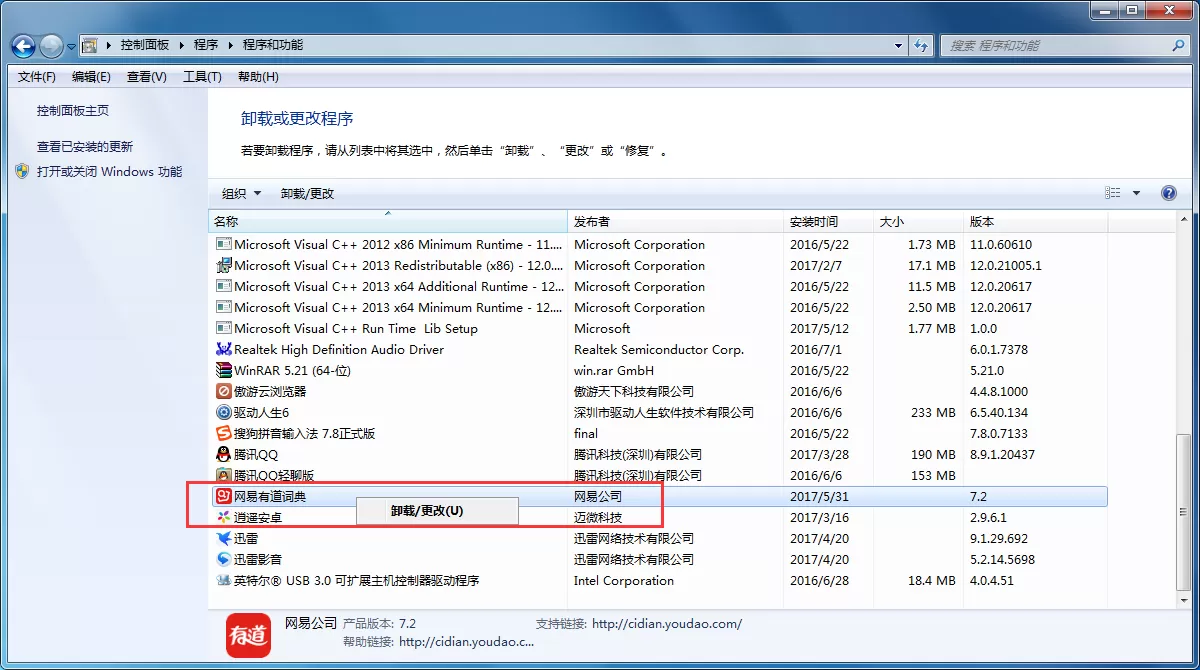Expand the arrow after 程序 in breadcrumb
Viewport: 1200px width, 670px height.
[231, 45]
